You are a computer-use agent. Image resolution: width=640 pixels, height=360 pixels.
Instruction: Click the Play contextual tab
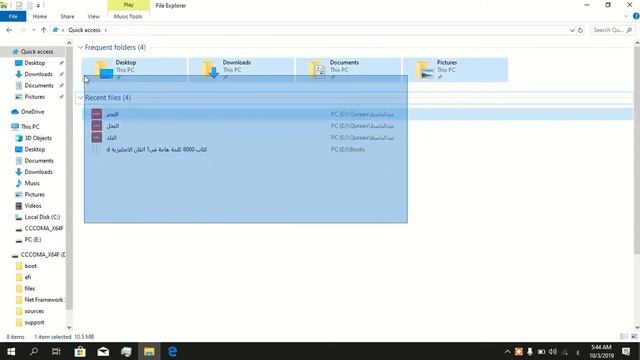129,5
